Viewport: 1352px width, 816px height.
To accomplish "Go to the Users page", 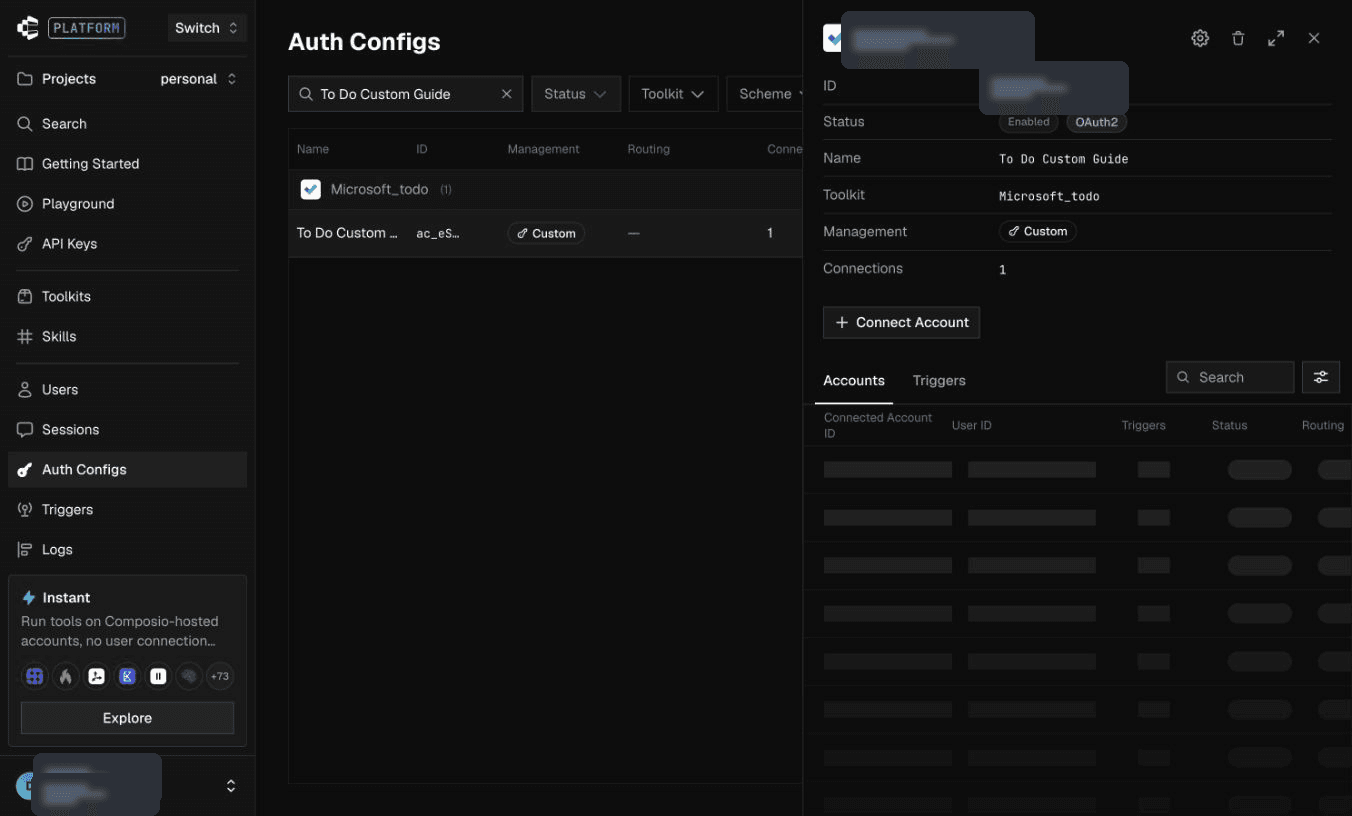I will click(x=127, y=390).
